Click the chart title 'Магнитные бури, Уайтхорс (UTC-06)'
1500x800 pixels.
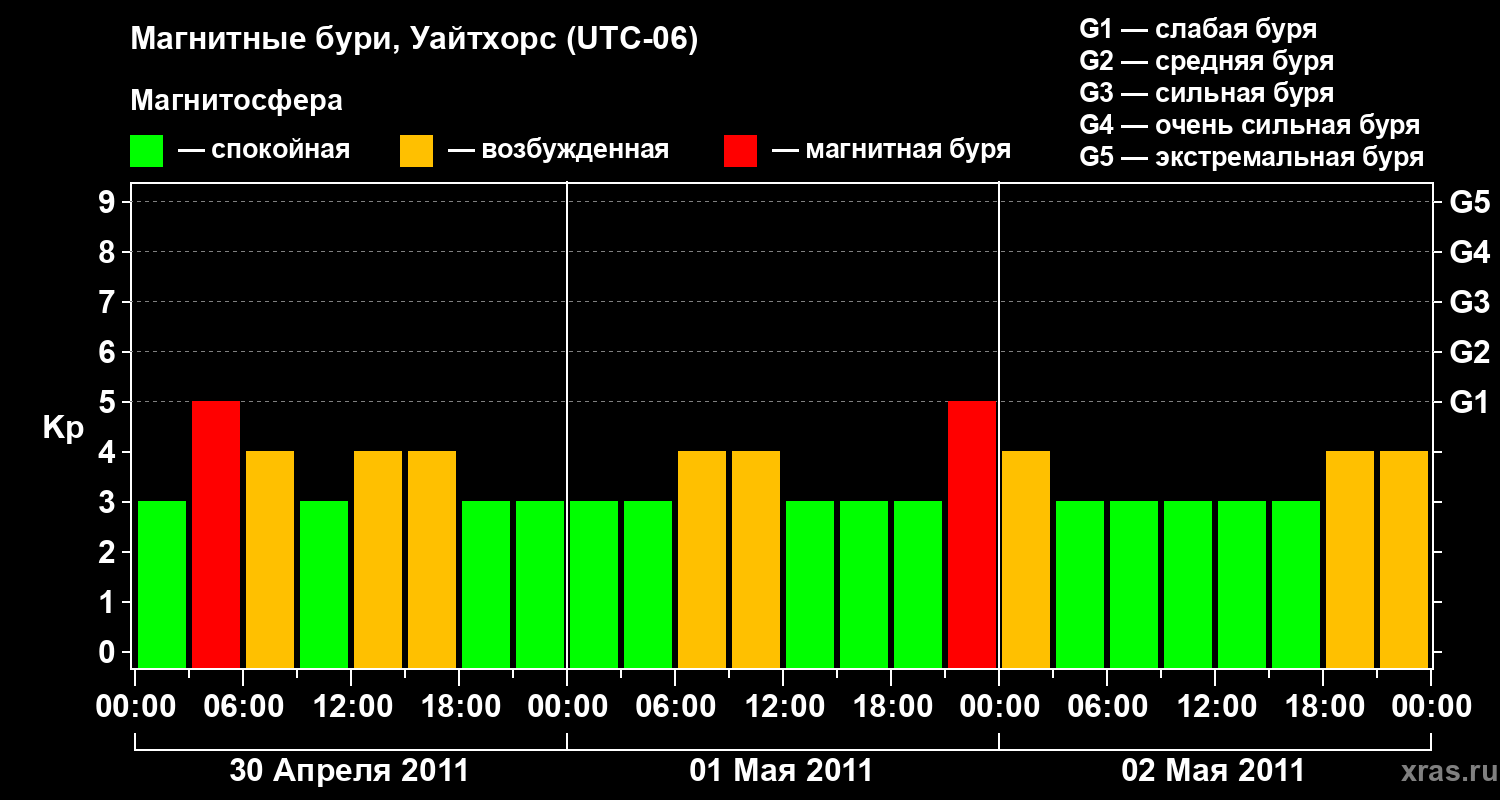pos(414,41)
